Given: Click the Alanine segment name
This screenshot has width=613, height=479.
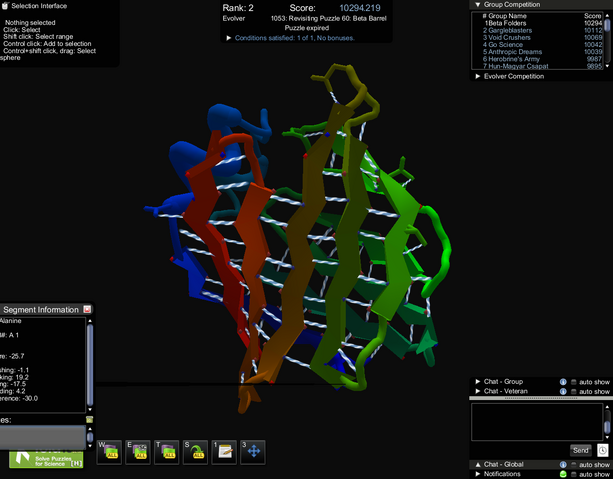Looking at the screenshot, I should (x=11, y=321).
